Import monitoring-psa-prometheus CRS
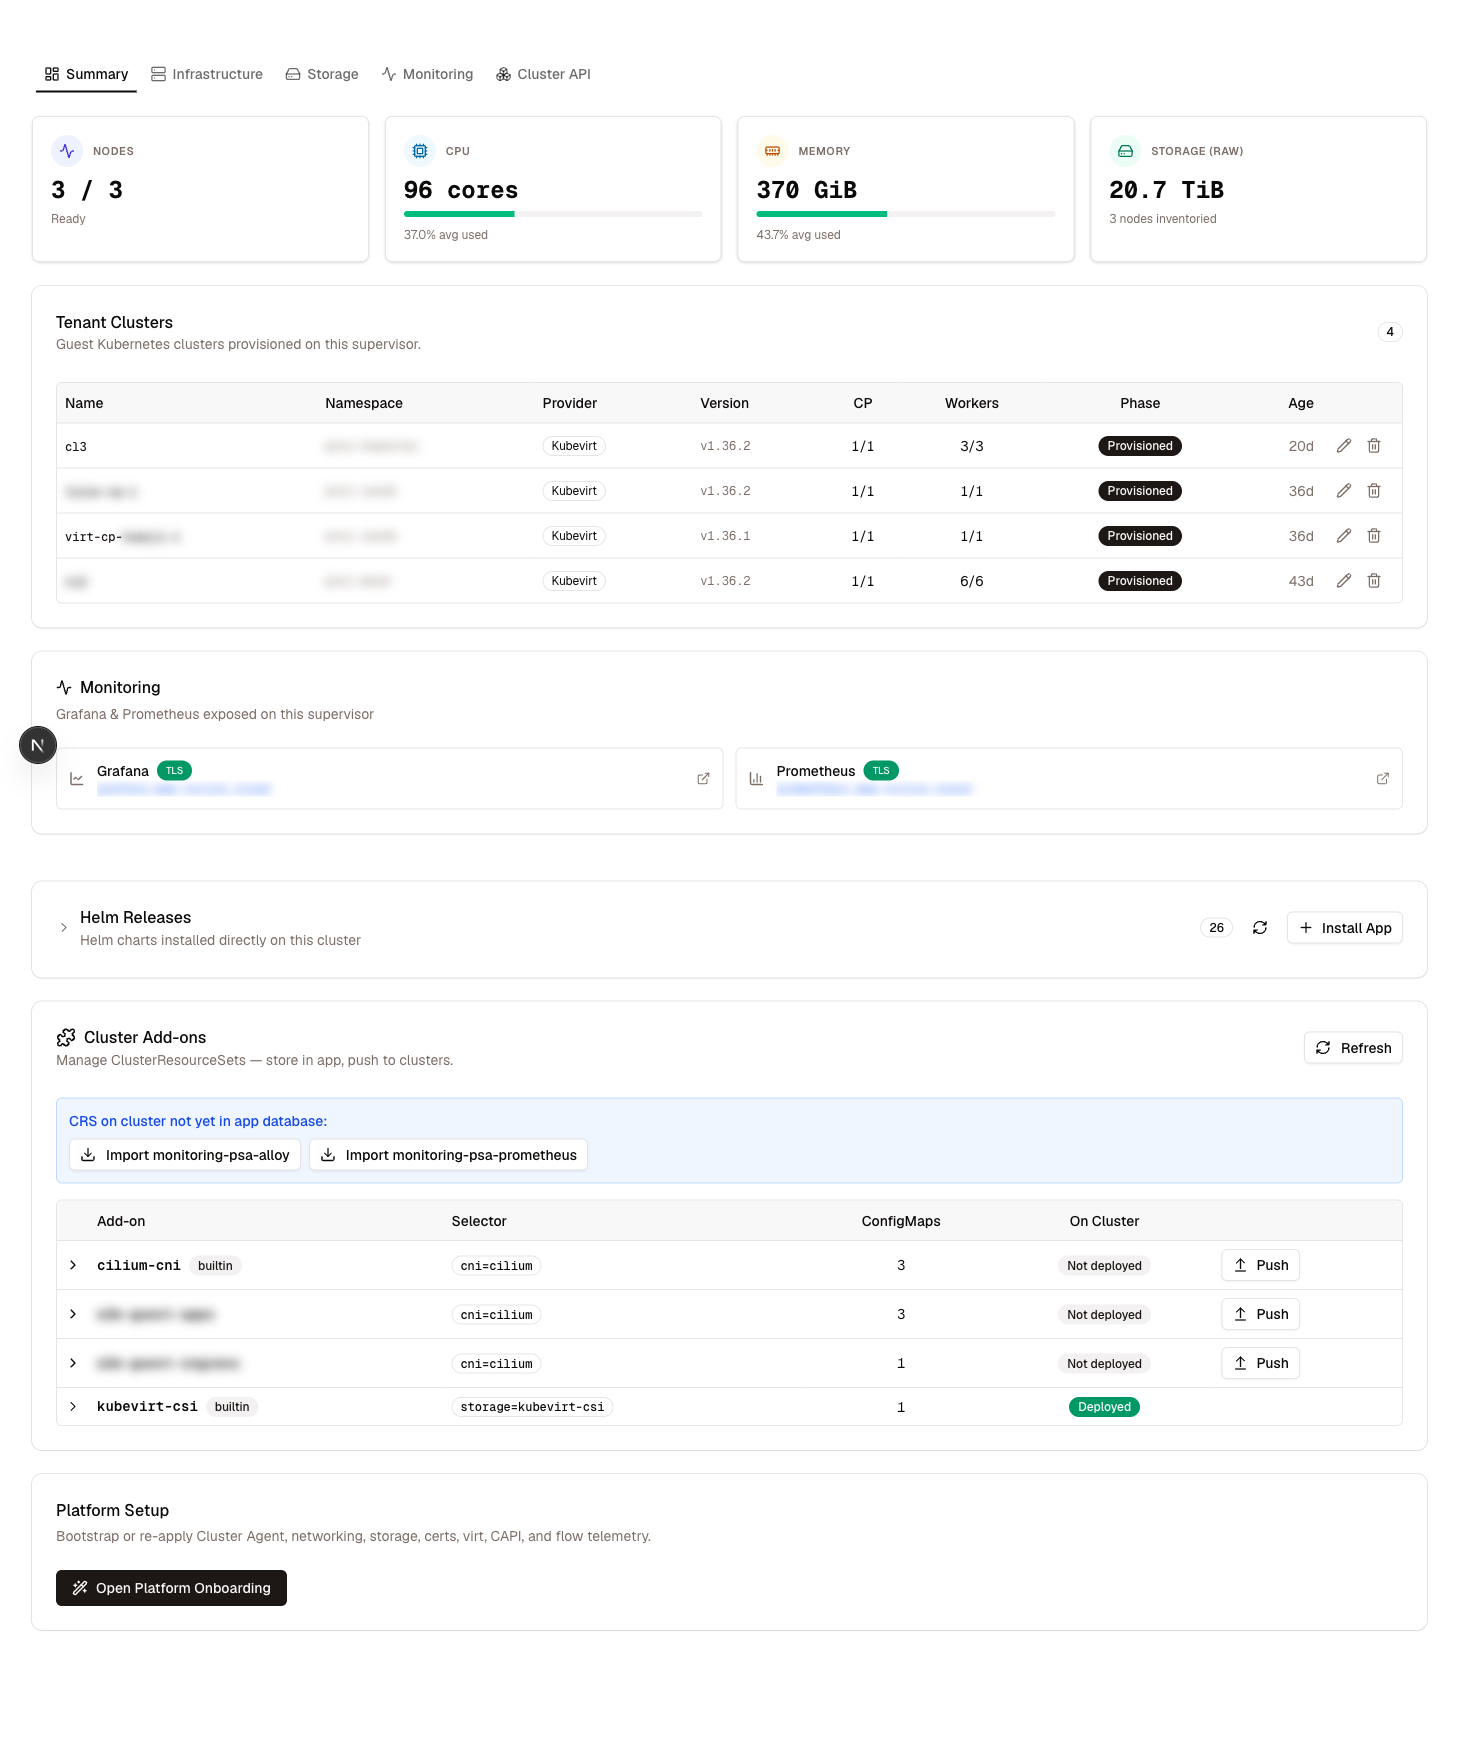This screenshot has height=1758, width=1459. [448, 1155]
